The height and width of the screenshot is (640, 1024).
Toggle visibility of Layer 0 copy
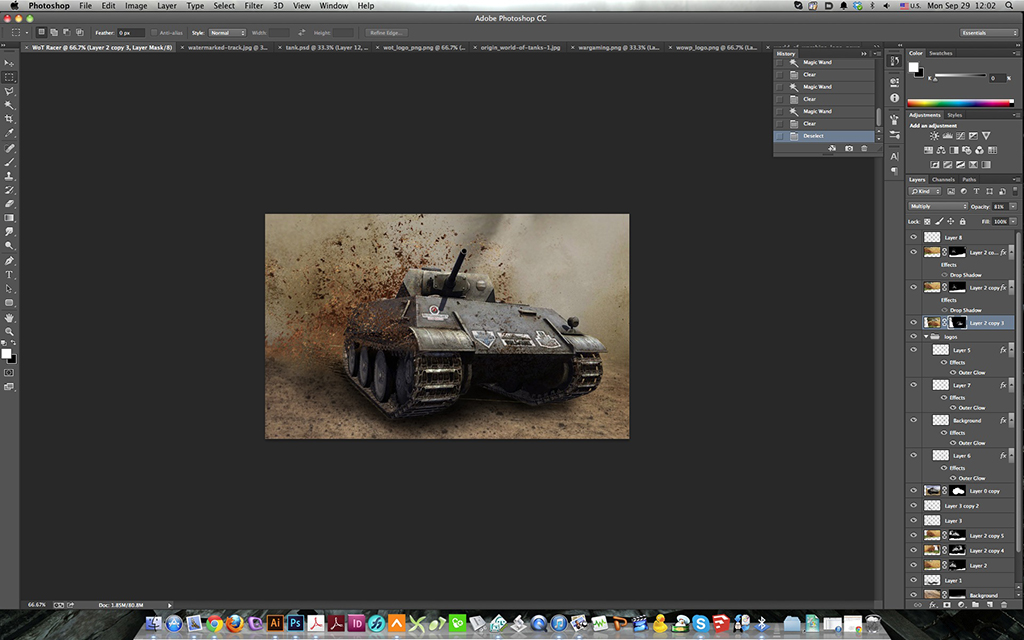click(914, 490)
